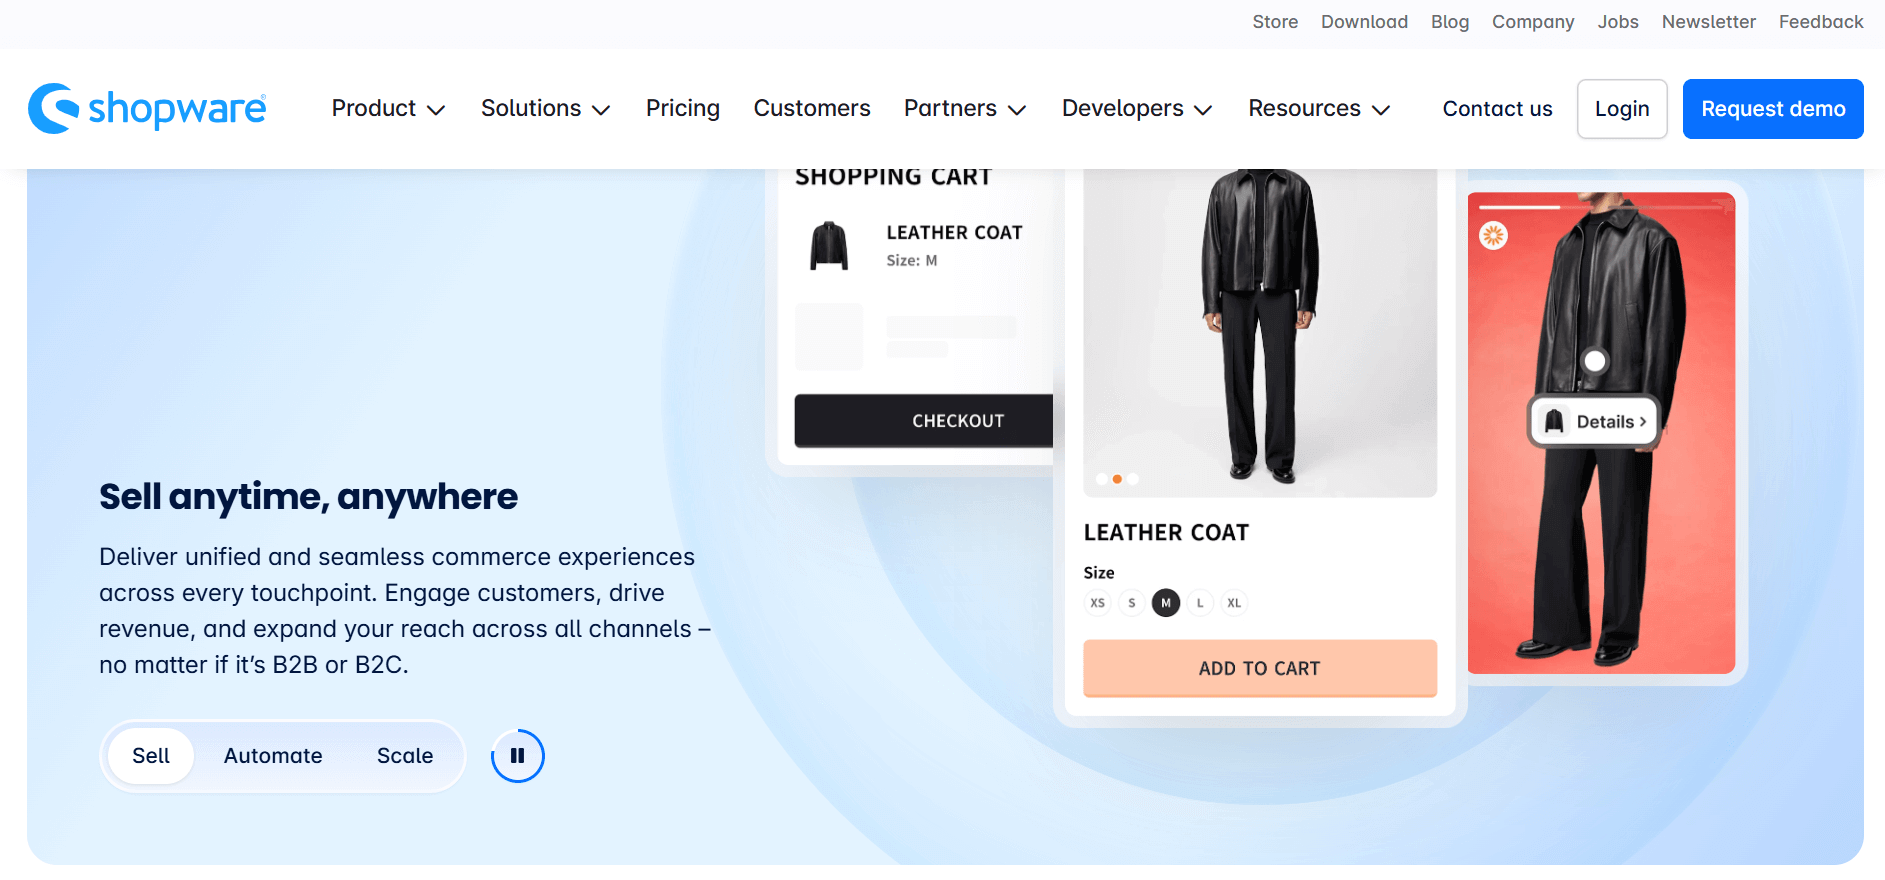
Task: Navigate to the Customers section
Action: pyautogui.click(x=812, y=108)
